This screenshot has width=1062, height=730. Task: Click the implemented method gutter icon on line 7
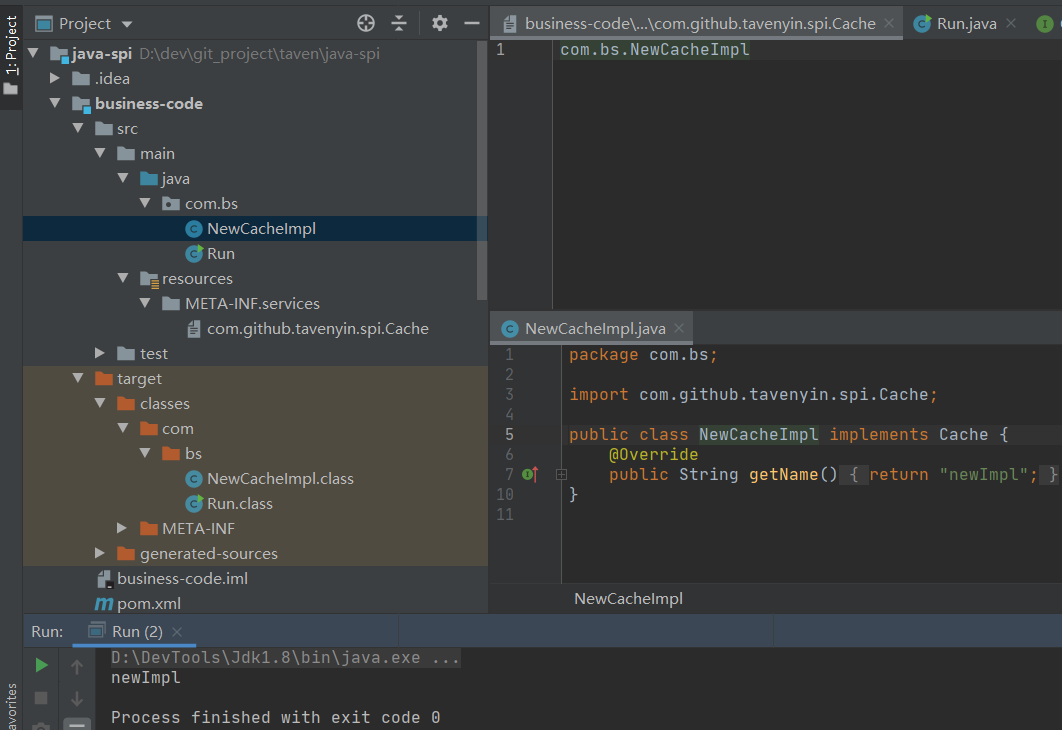tap(529, 475)
